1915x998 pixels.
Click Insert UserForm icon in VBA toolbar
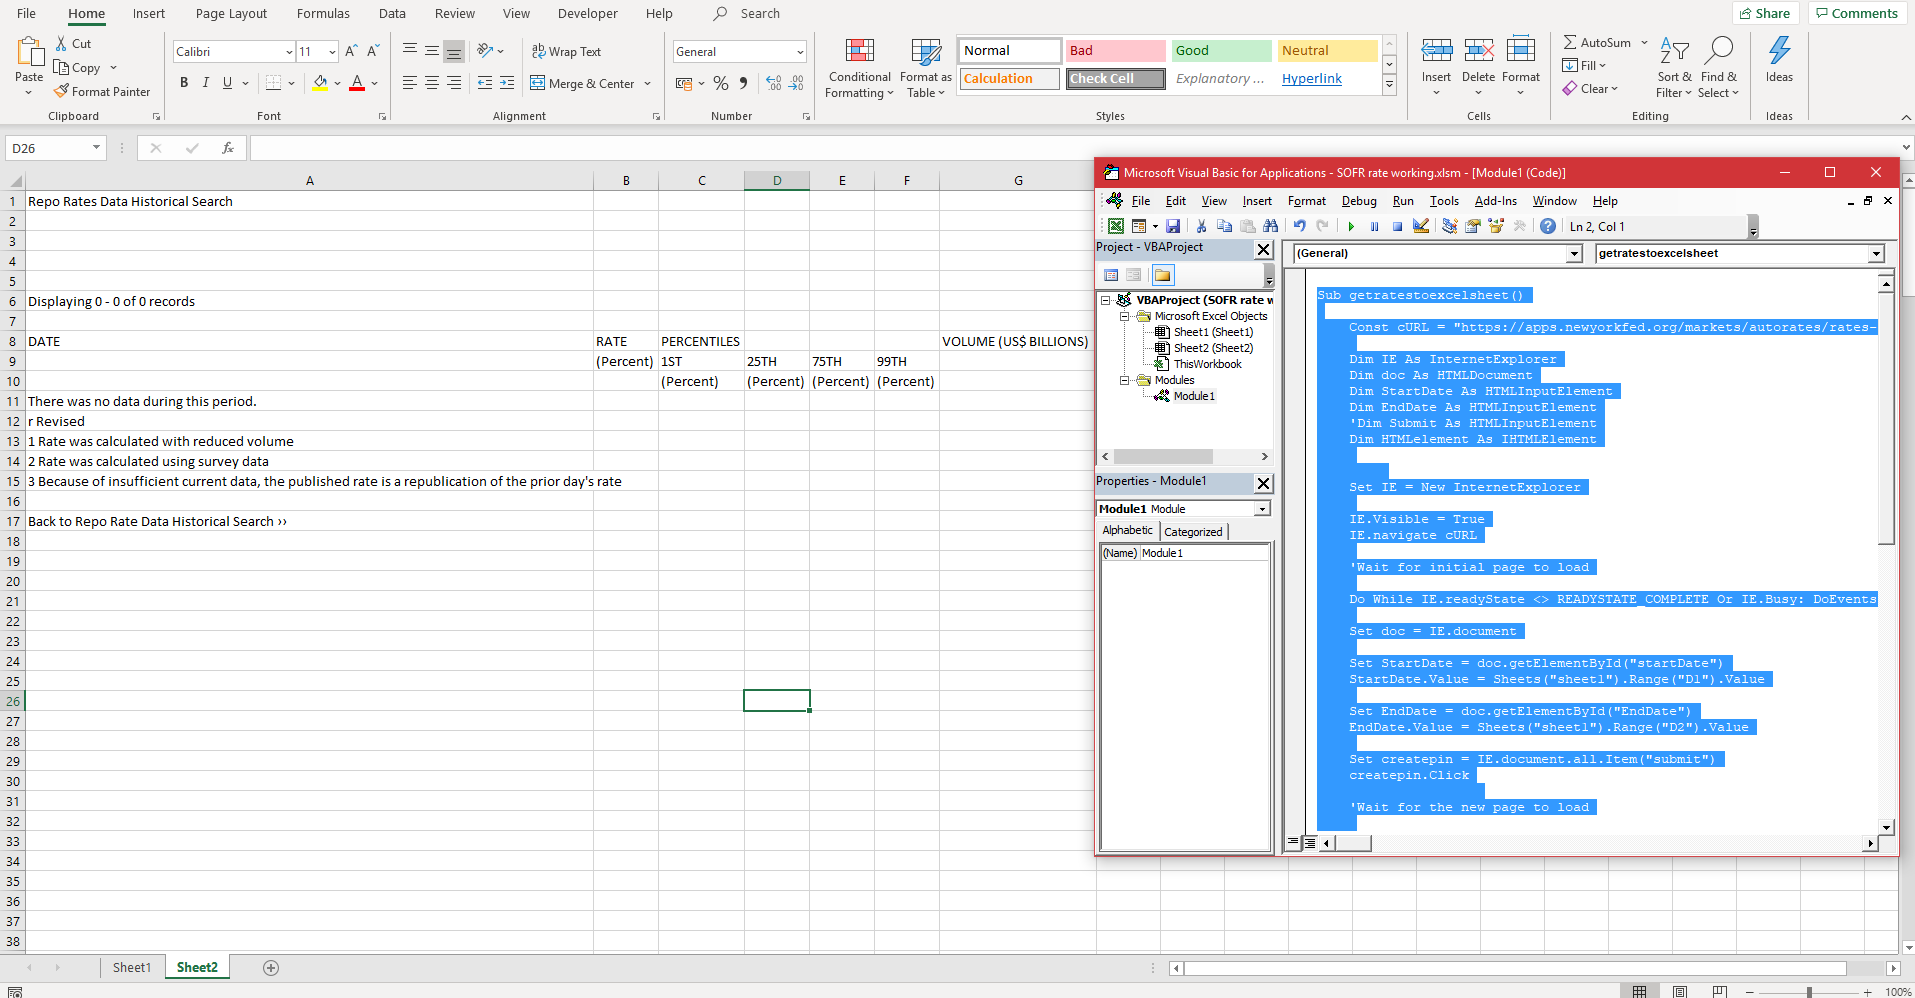coord(1139,226)
